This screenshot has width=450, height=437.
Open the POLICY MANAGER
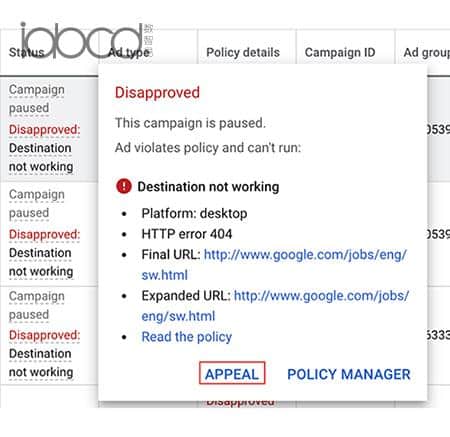[x=349, y=374]
